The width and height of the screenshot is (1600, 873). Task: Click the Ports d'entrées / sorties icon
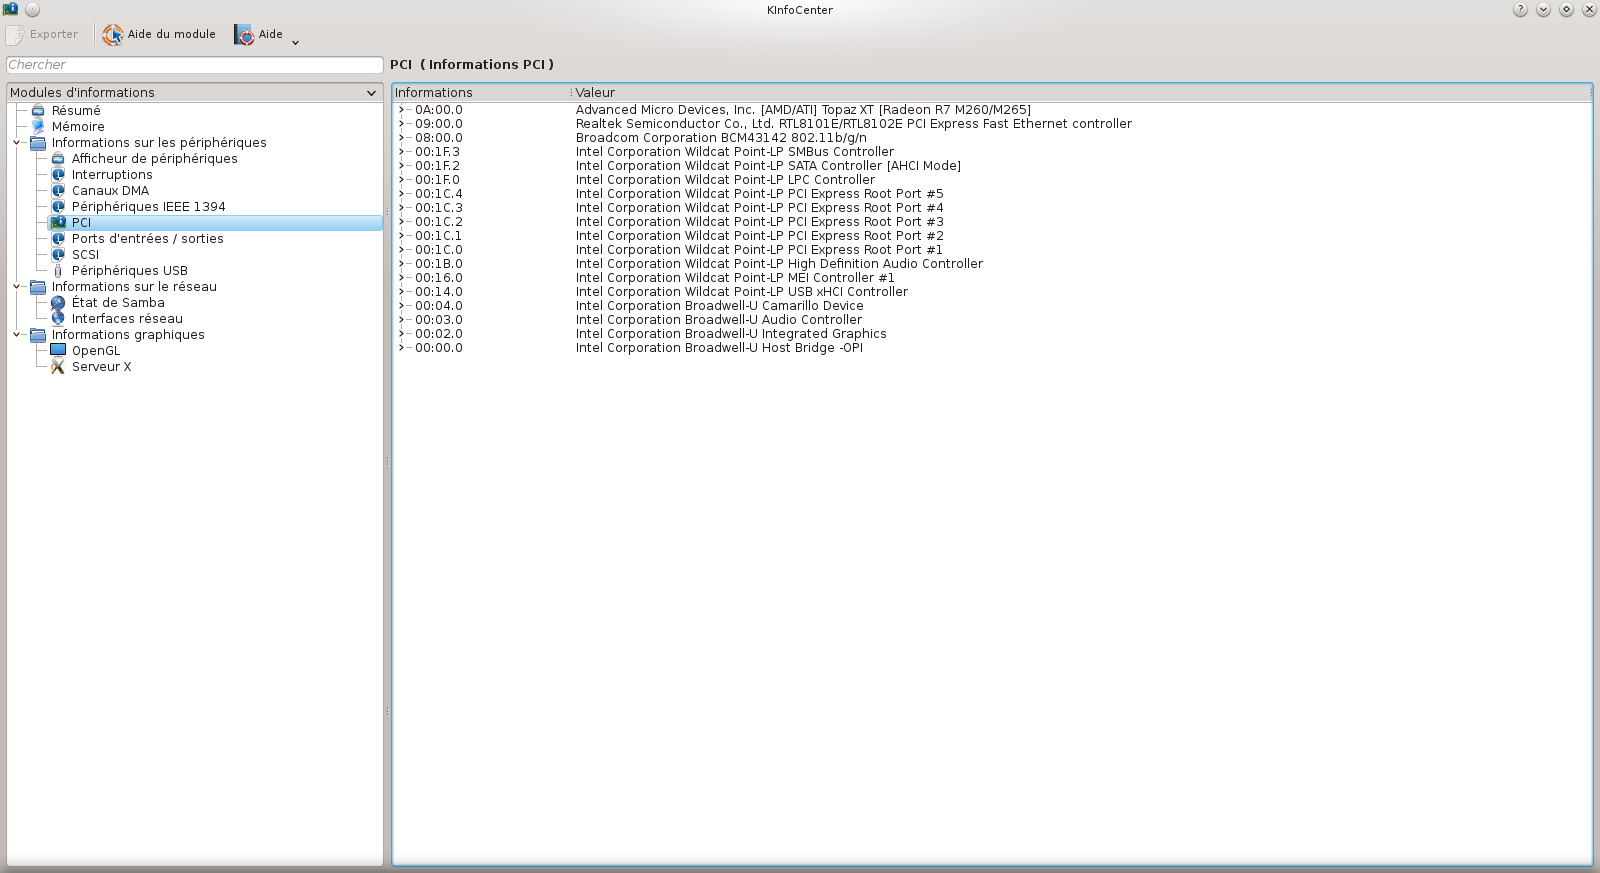58,239
